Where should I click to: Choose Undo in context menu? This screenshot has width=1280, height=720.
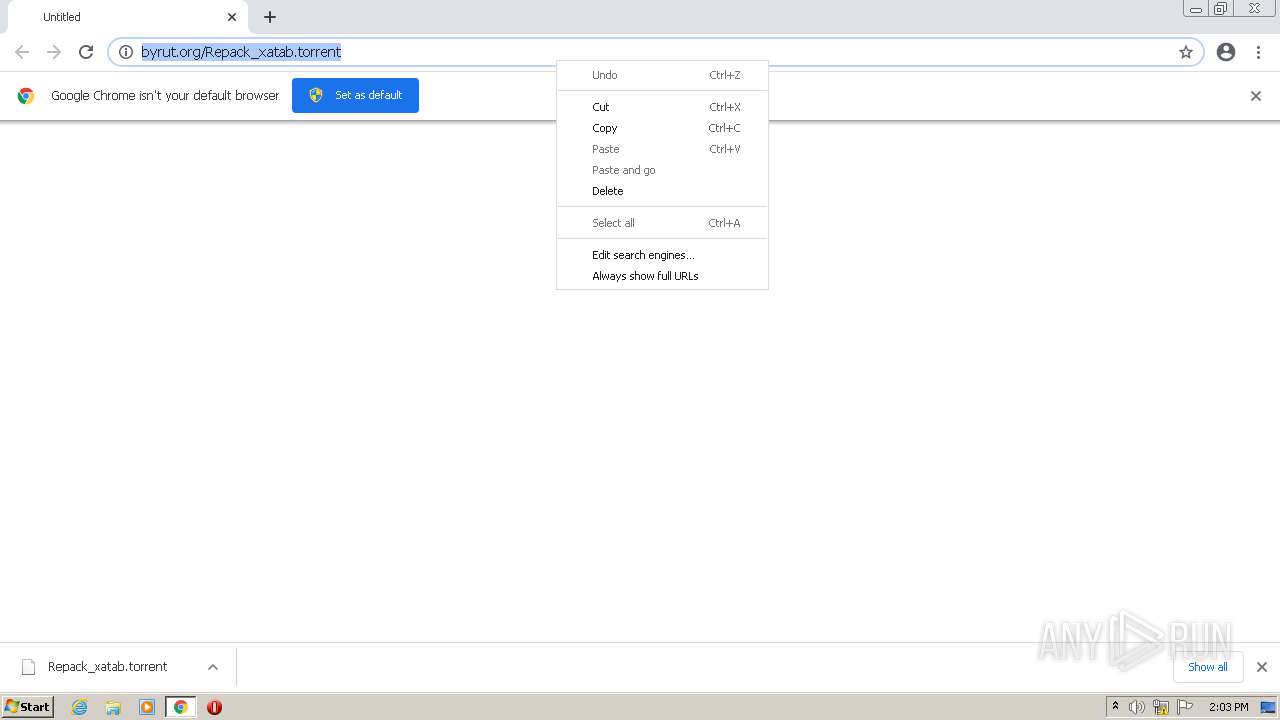pyautogui.click(x=662, y=75)
